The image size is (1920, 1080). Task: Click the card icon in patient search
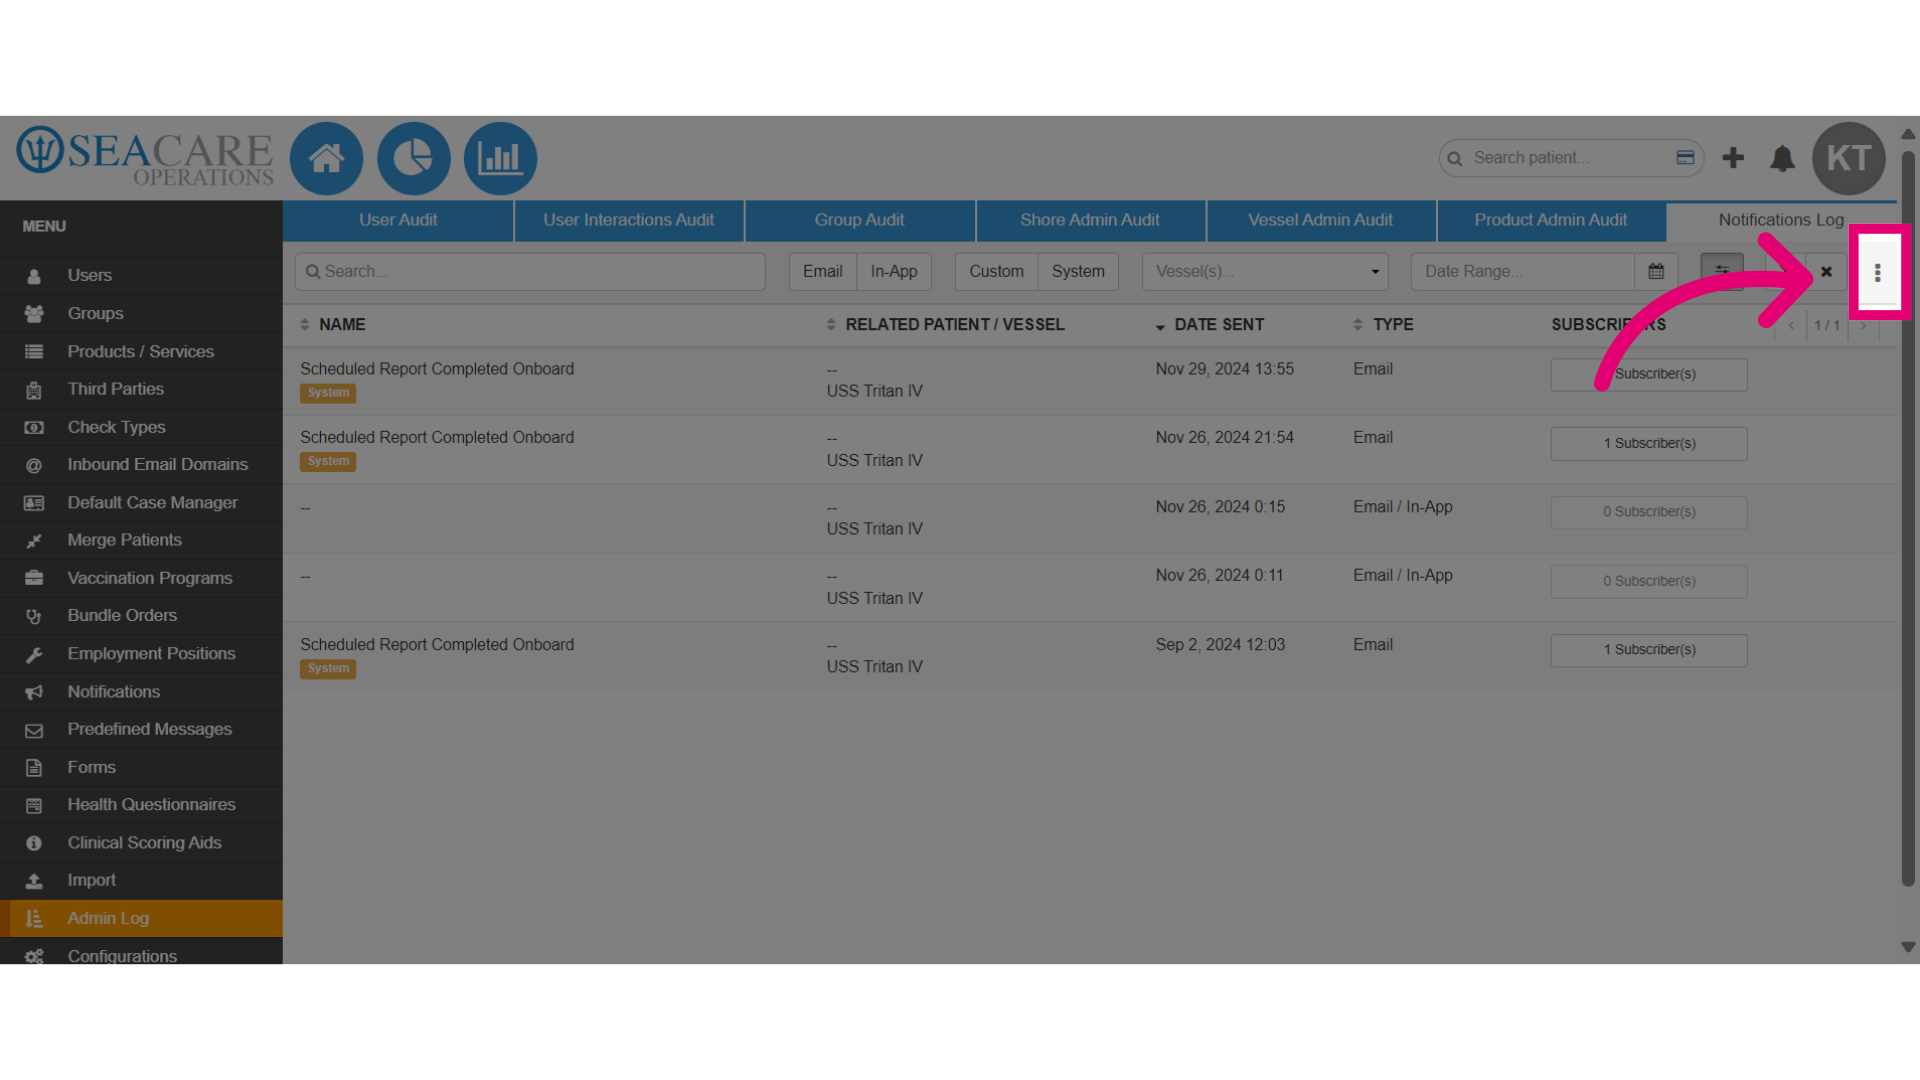click(x=1685, y=158)
